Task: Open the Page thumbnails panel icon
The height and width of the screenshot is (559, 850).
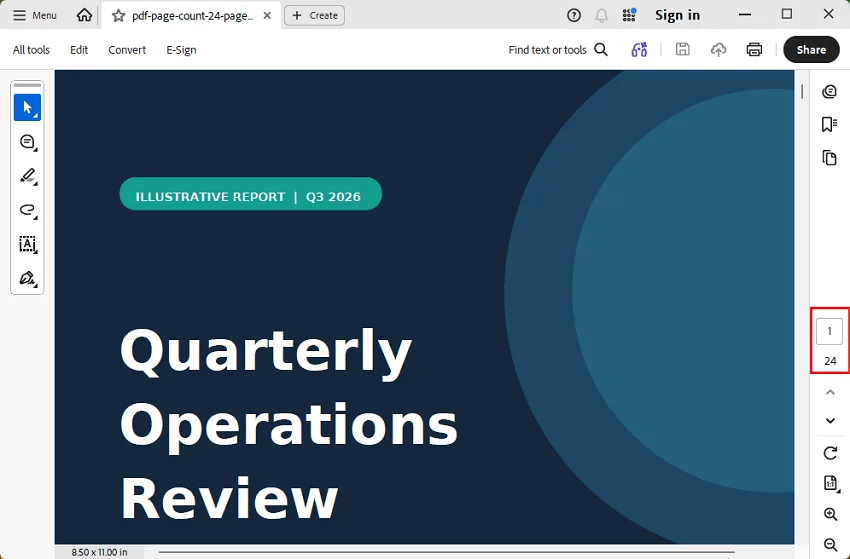Action: pyautogui.click(x=829, y=157)
